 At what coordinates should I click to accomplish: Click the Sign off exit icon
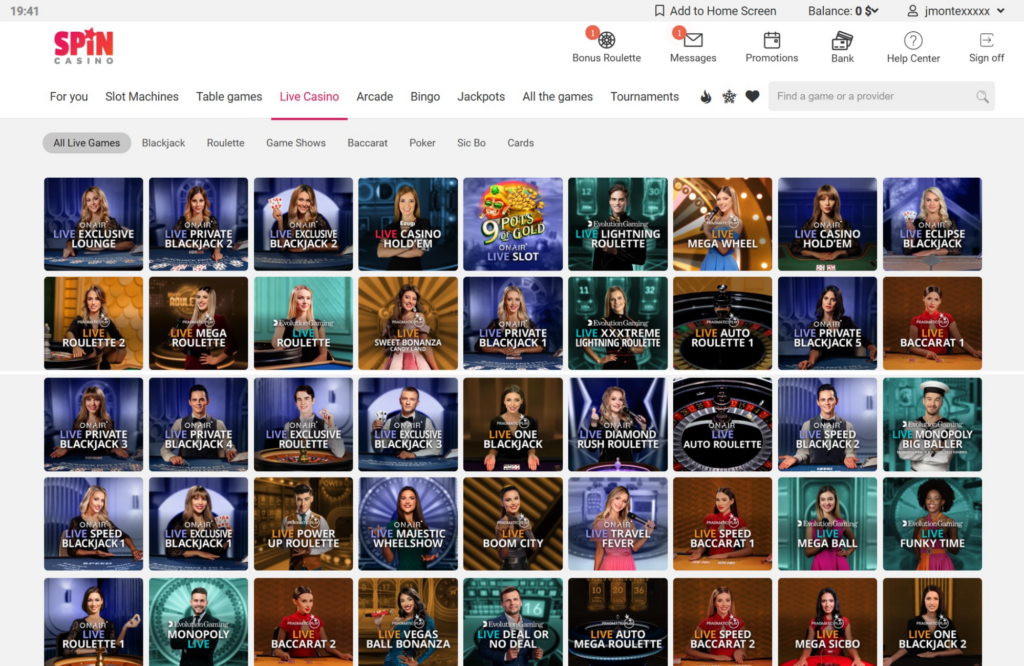(986, 40)
